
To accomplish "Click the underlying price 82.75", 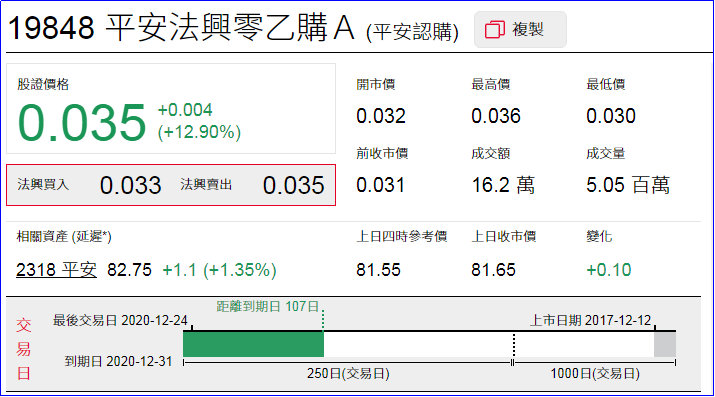I will click(130, 270).
